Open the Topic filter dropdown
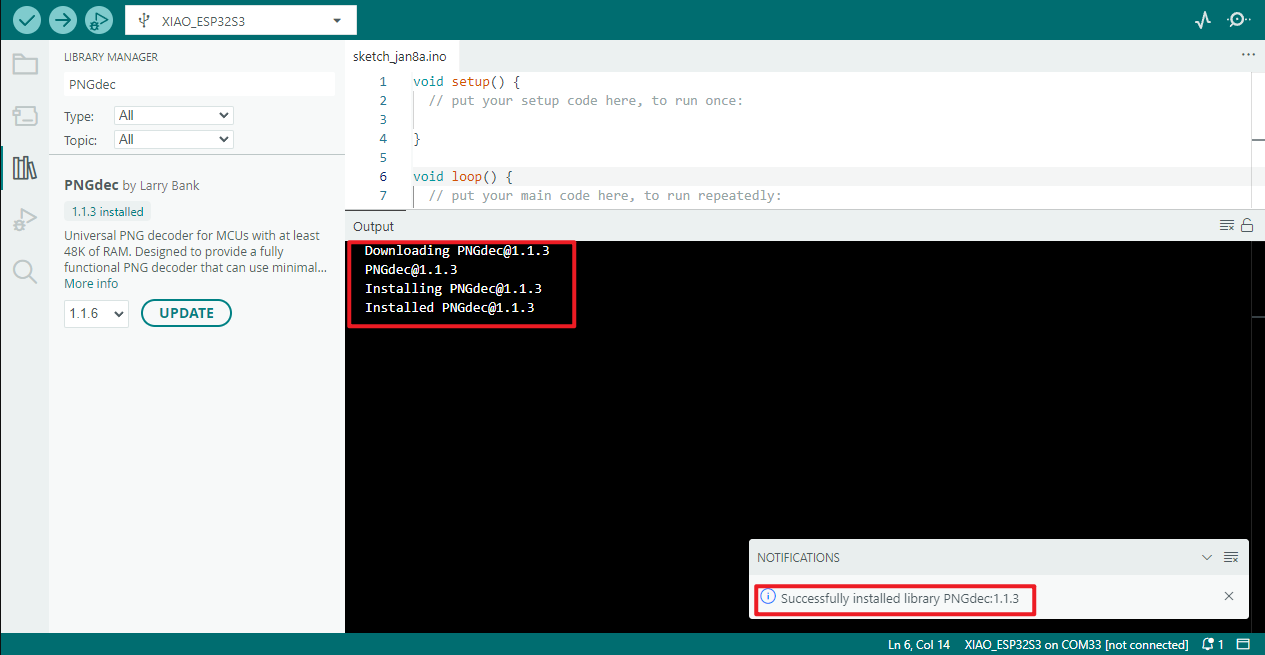 (173, 140)
